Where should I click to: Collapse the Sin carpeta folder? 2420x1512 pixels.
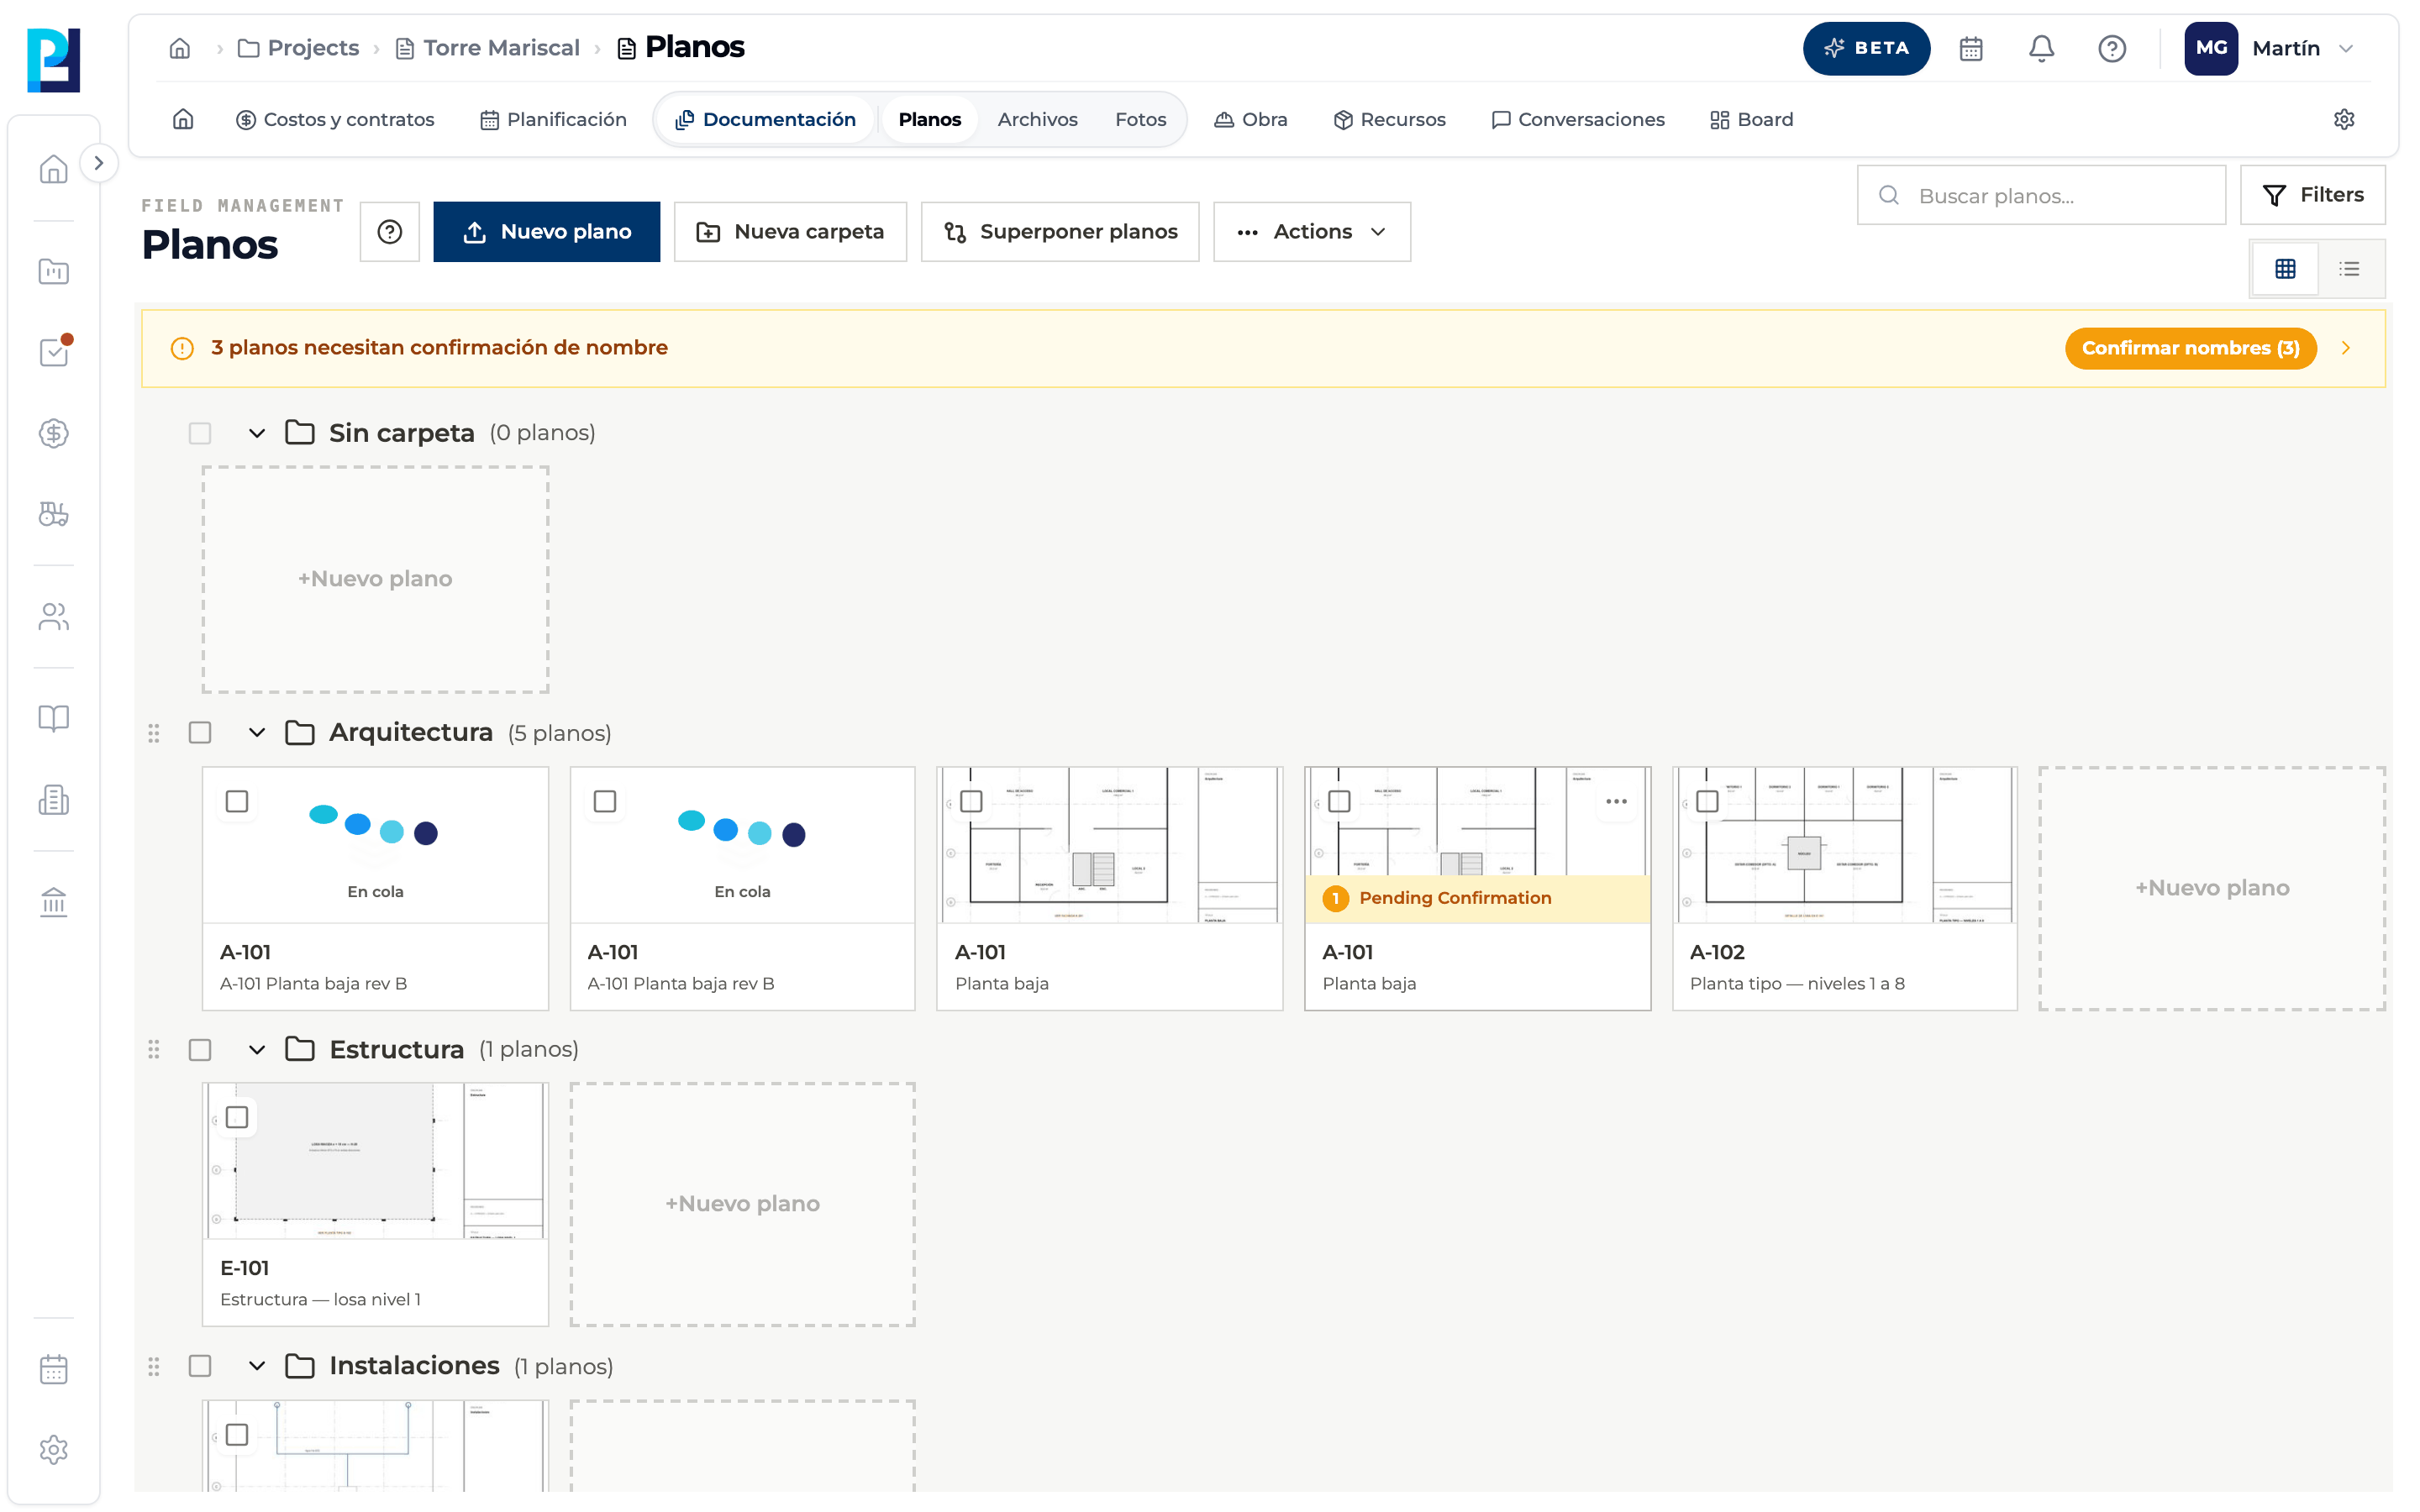(257, 433)
